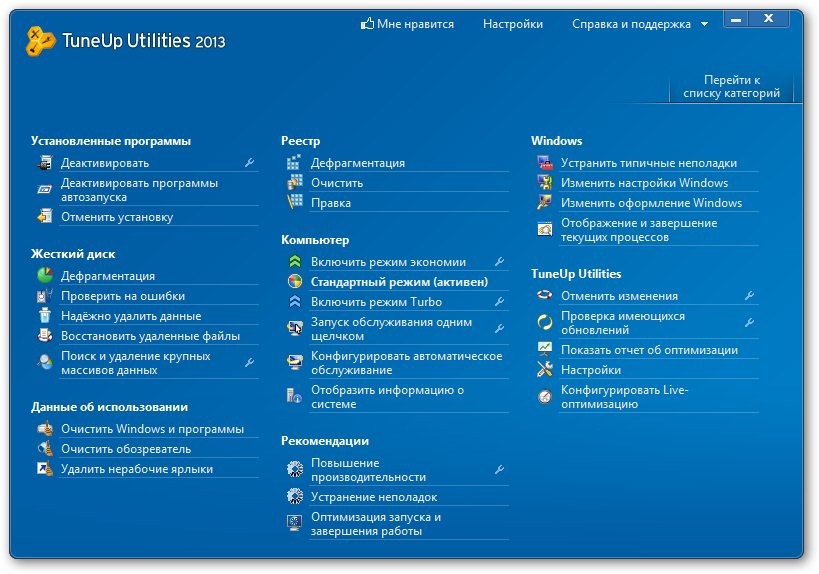Open Показать отчет об оптимизации link

click(649, 350)
